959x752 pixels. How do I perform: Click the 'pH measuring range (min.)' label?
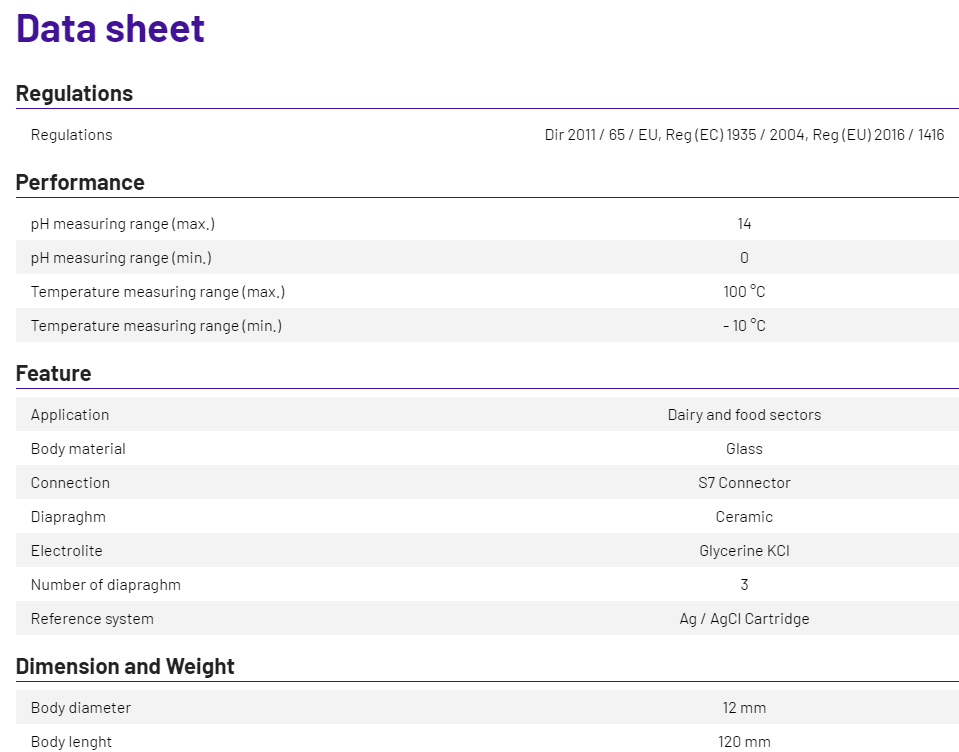(121, 258)
